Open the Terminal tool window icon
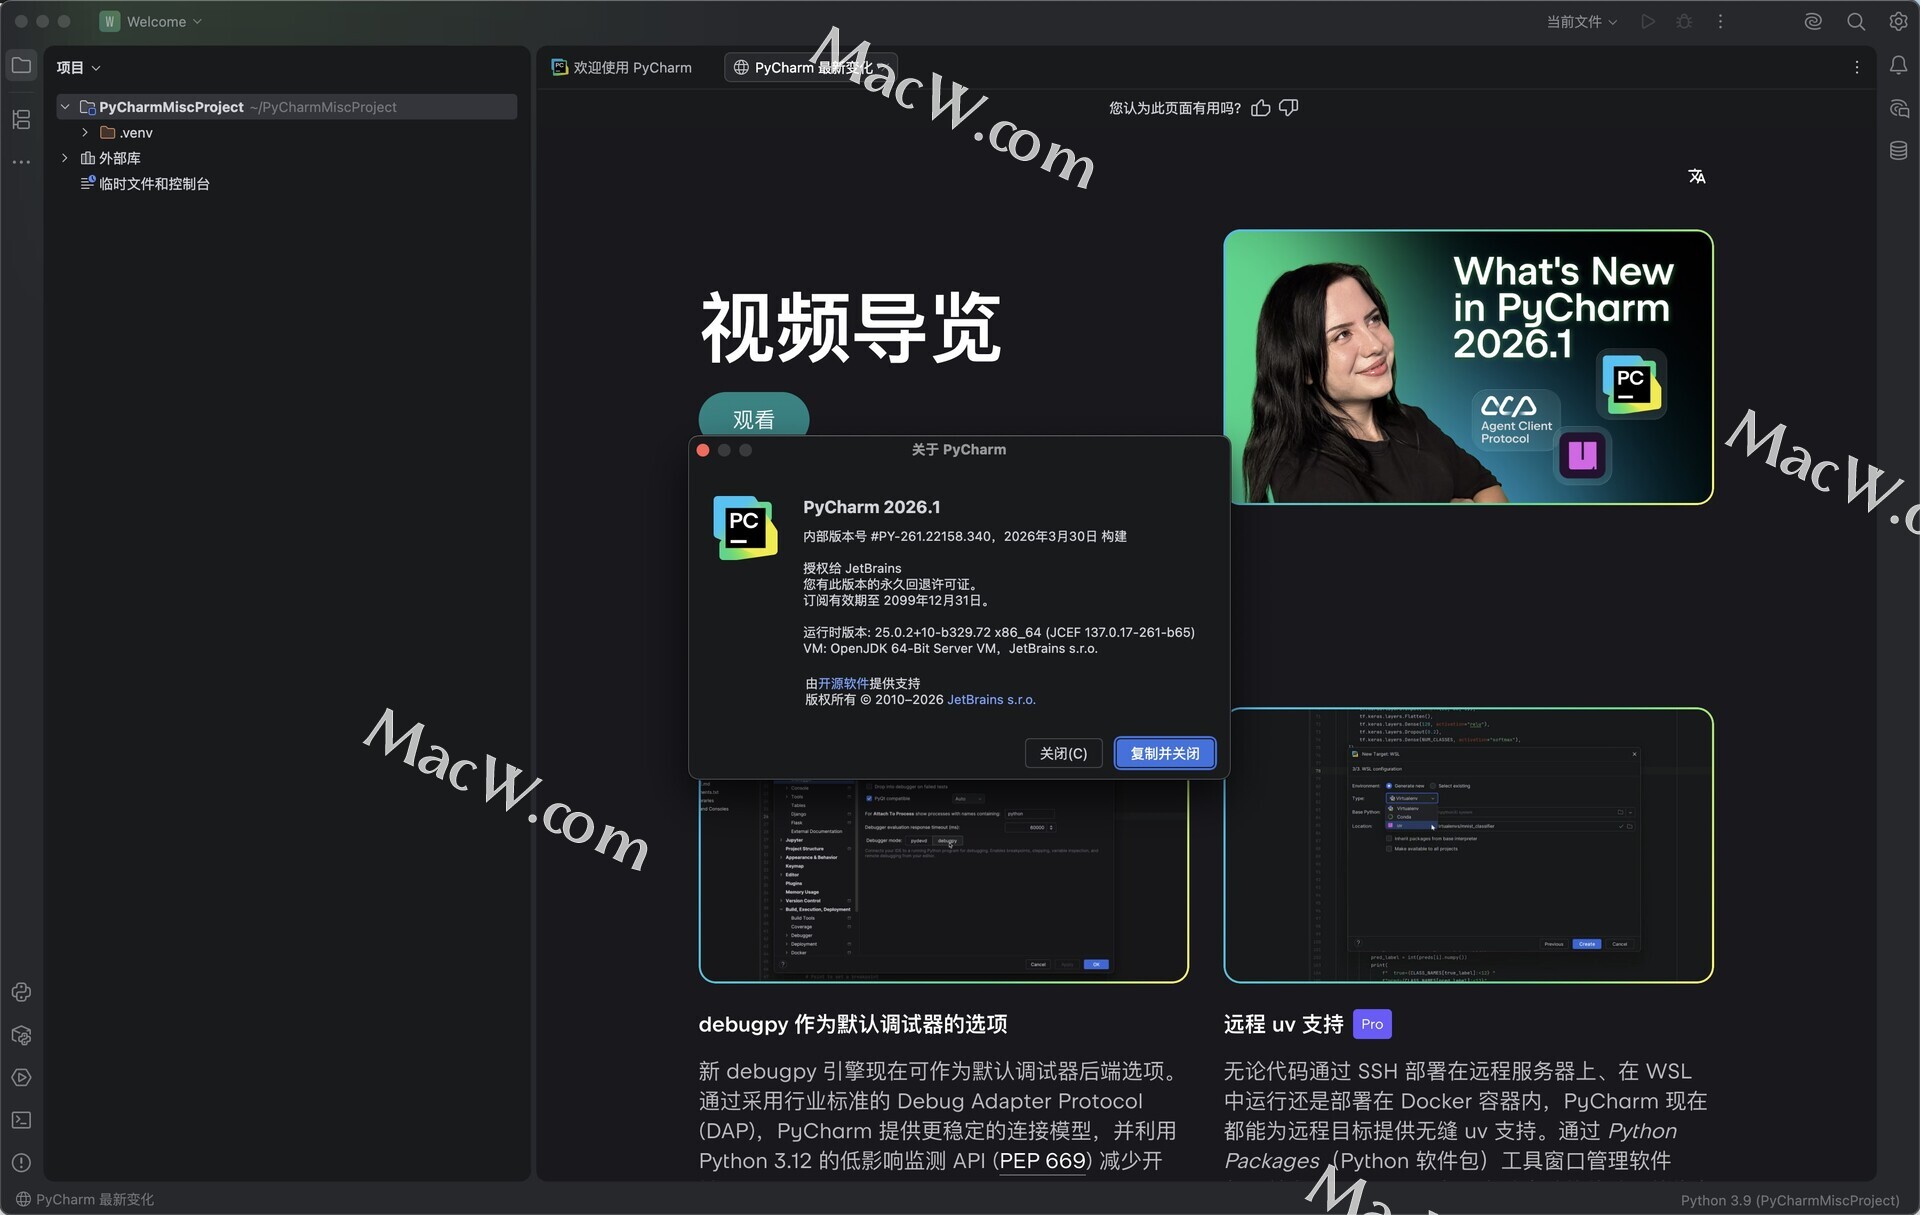The width and height of the screenshot is (1920, 1215). click(21, 1120)
